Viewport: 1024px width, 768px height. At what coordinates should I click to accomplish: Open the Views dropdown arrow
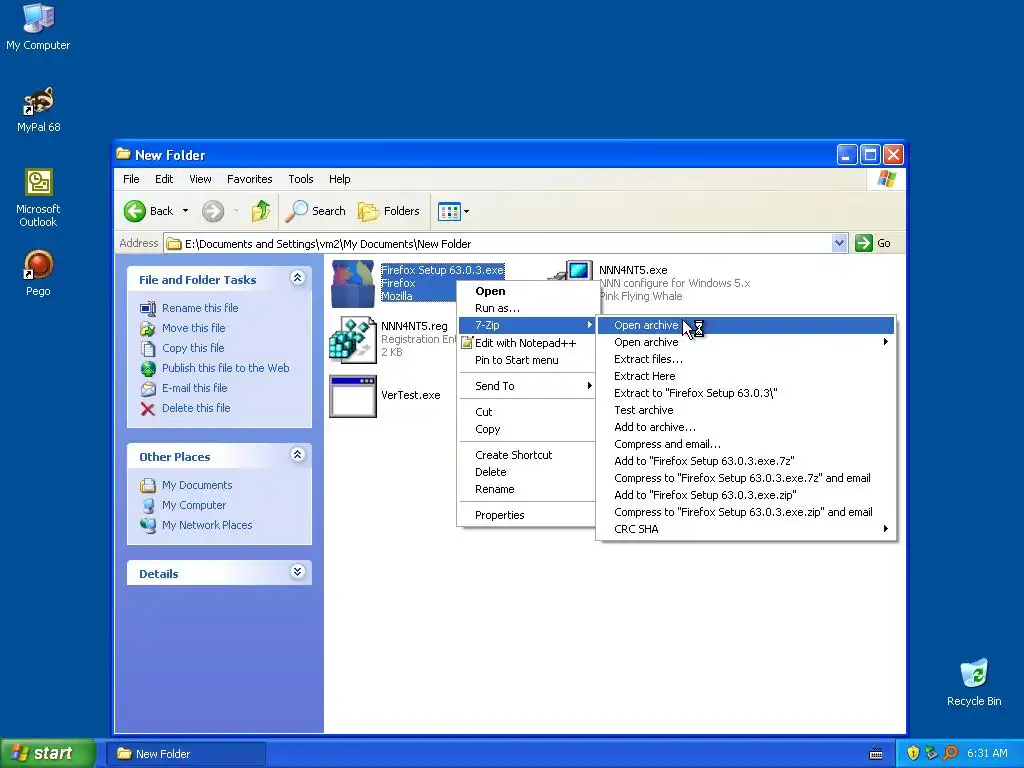(466, 211)
